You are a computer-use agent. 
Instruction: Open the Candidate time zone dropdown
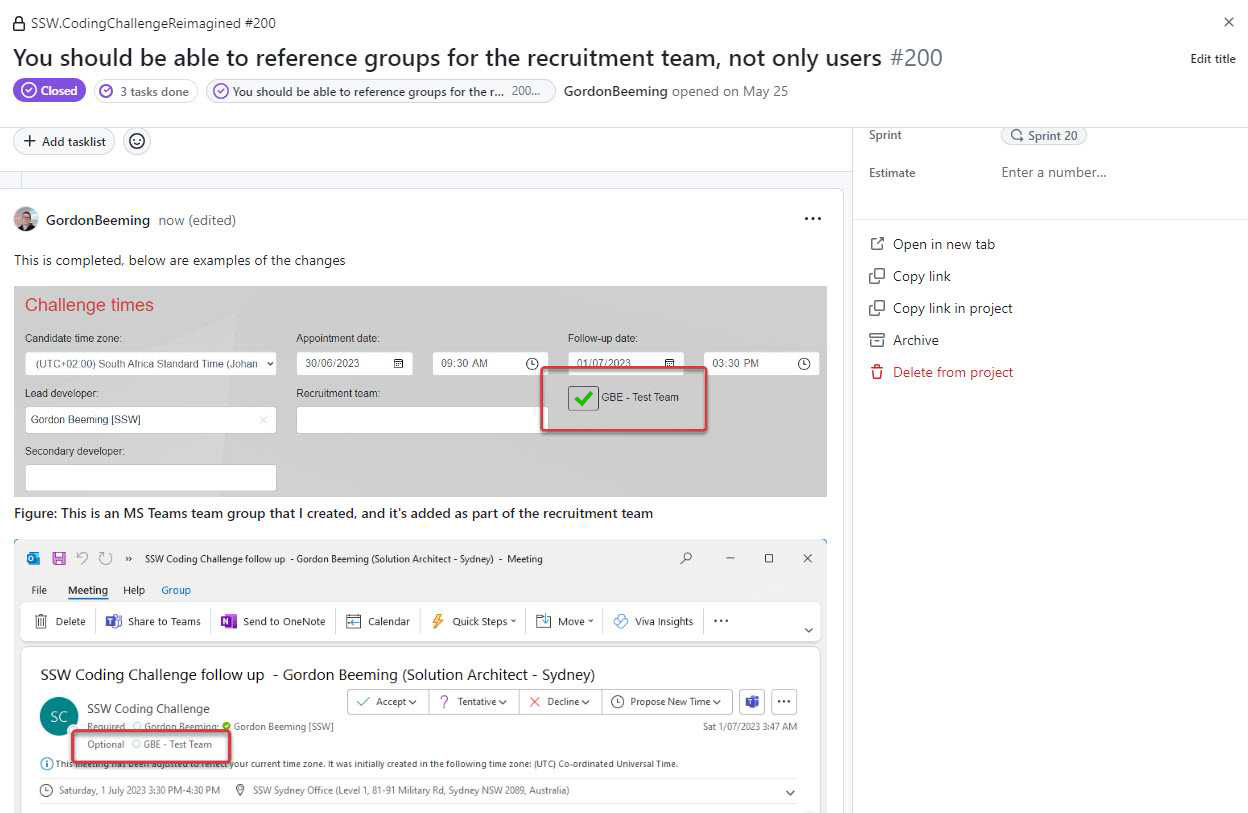150,364
